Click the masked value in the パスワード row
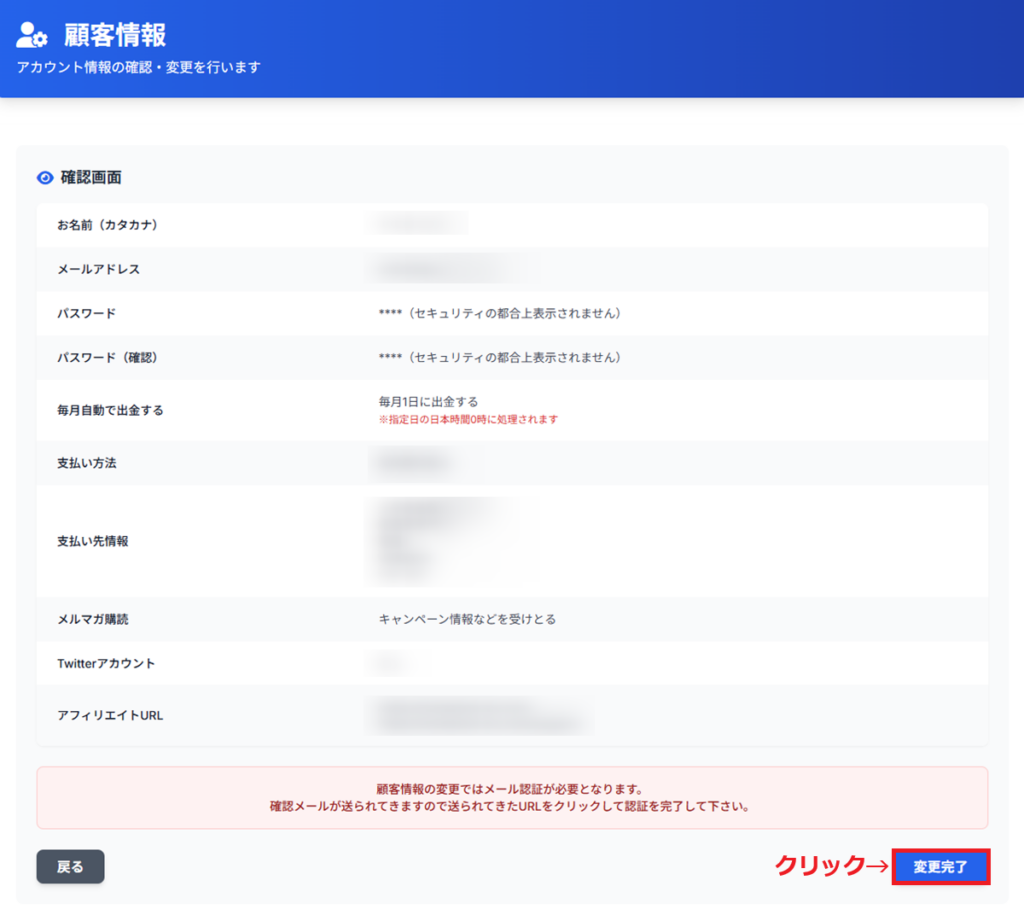 pos(499,313)
